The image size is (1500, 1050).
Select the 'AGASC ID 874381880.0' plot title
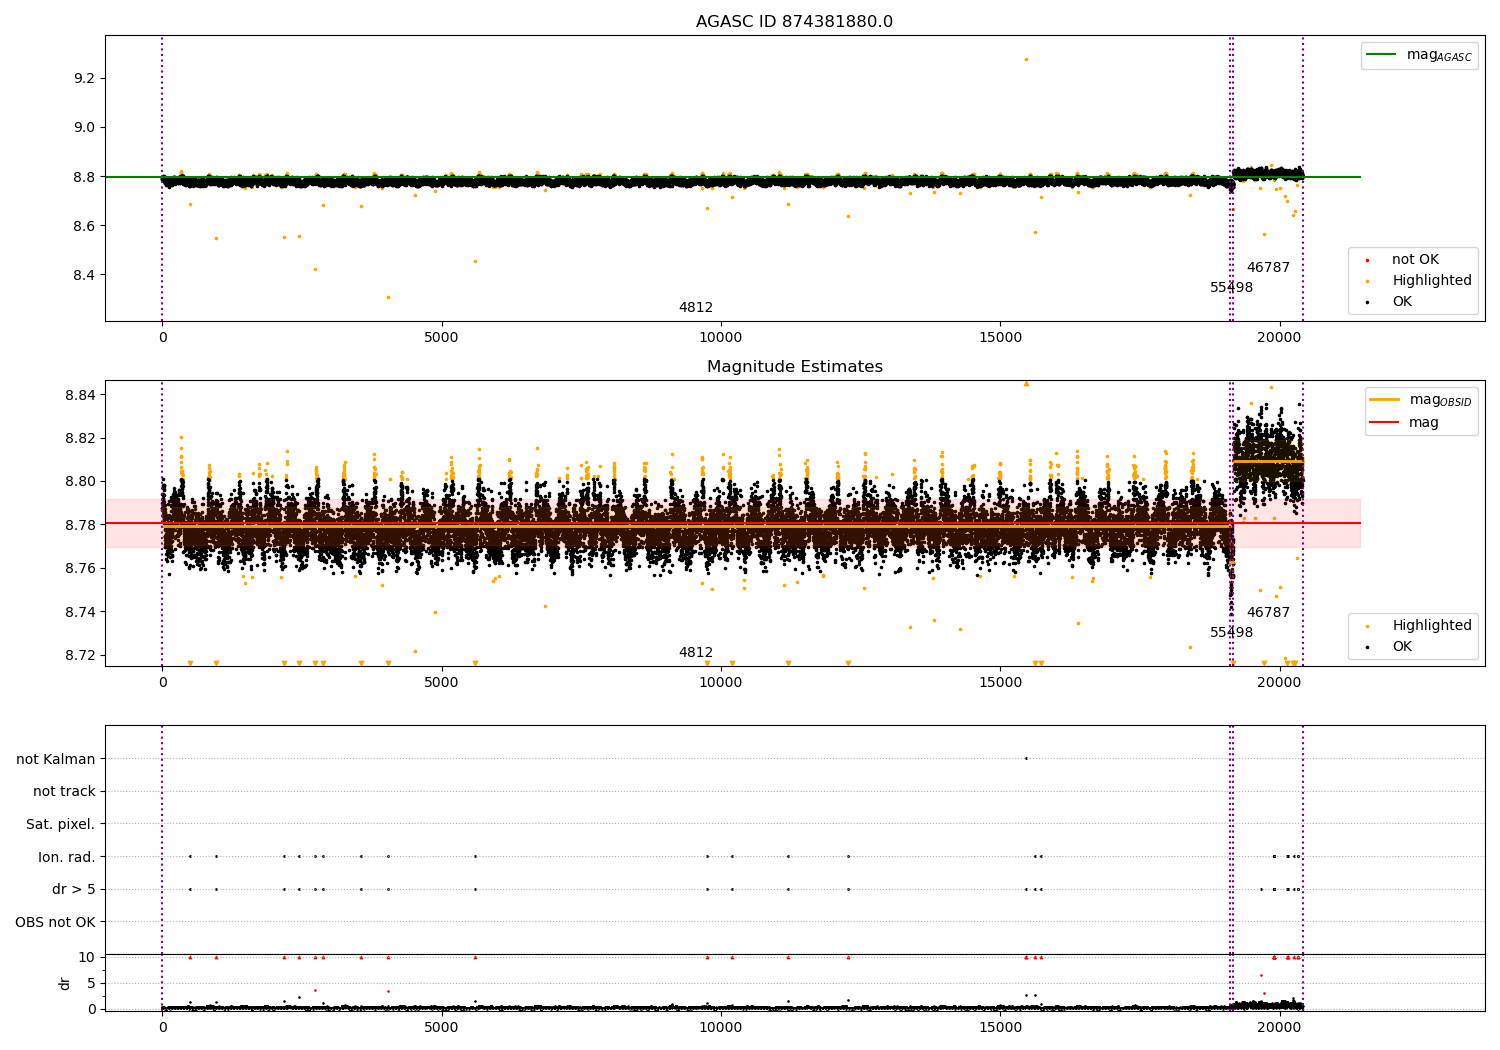794,22
